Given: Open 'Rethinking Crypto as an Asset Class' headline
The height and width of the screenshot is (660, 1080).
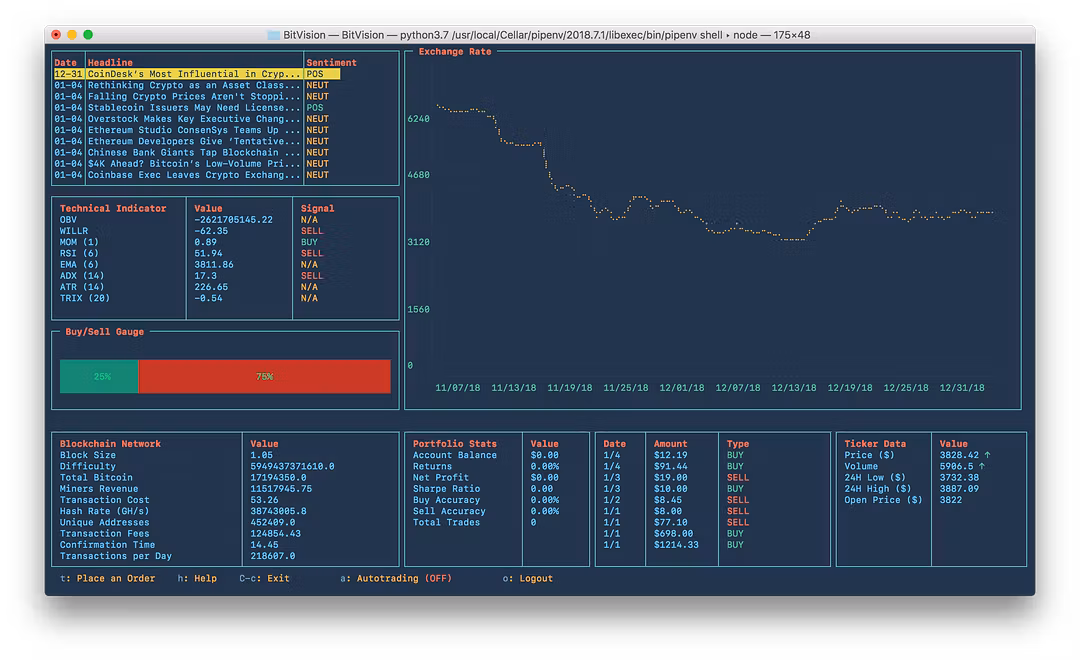Looking at the screenshot, I should (196, 85).
